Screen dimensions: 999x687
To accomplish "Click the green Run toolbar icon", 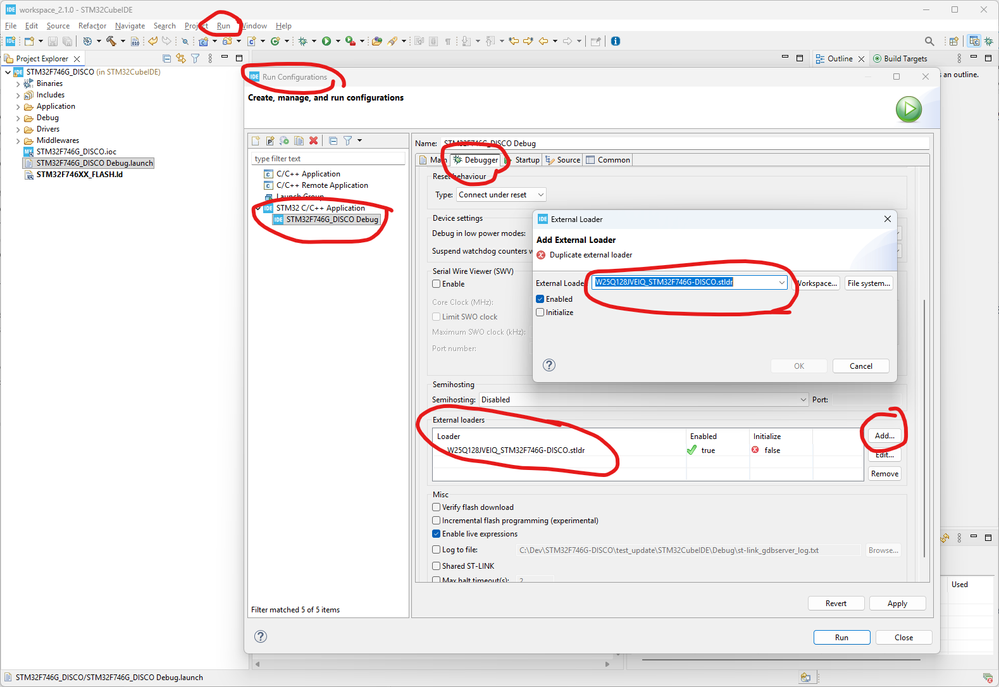I will [x=326, y=41].
